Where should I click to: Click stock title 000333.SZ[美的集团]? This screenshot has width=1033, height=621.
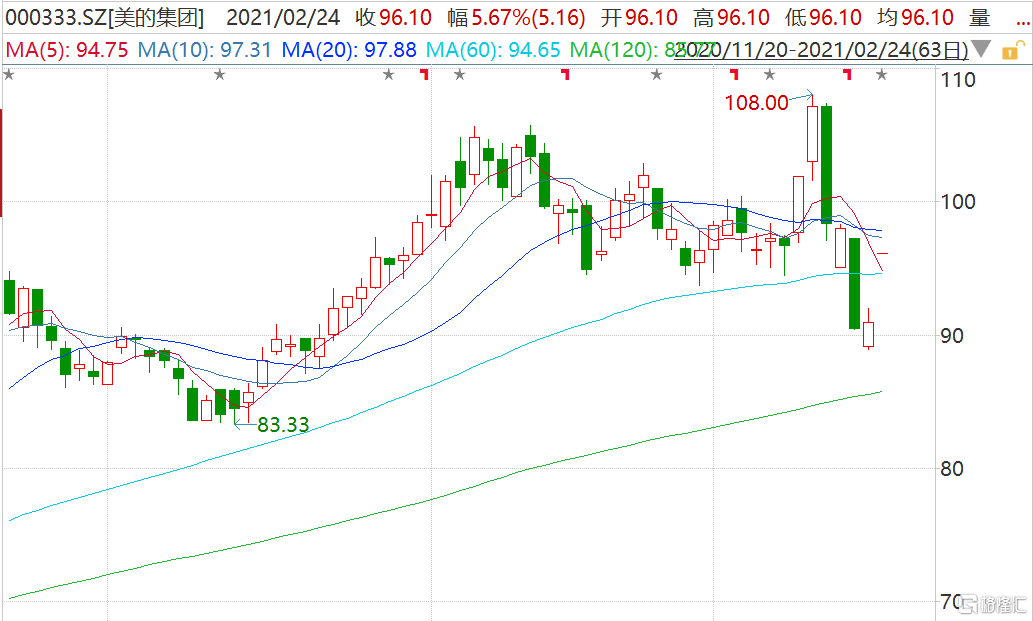point(105,18)
